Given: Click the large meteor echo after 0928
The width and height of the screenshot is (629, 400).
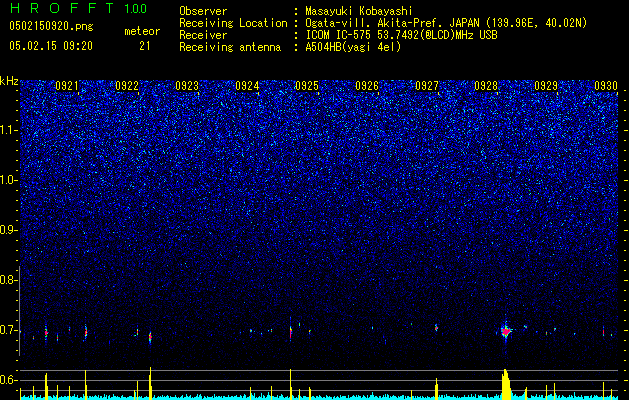Looking at the screenshot, I should (x=506, y=331).
